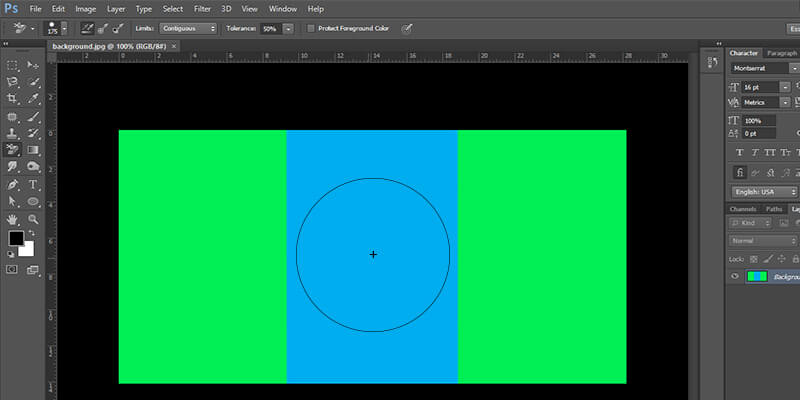Select the Clone Stamp tool
The width and height of the screenshot is (800, 400).
coord(12,133)
